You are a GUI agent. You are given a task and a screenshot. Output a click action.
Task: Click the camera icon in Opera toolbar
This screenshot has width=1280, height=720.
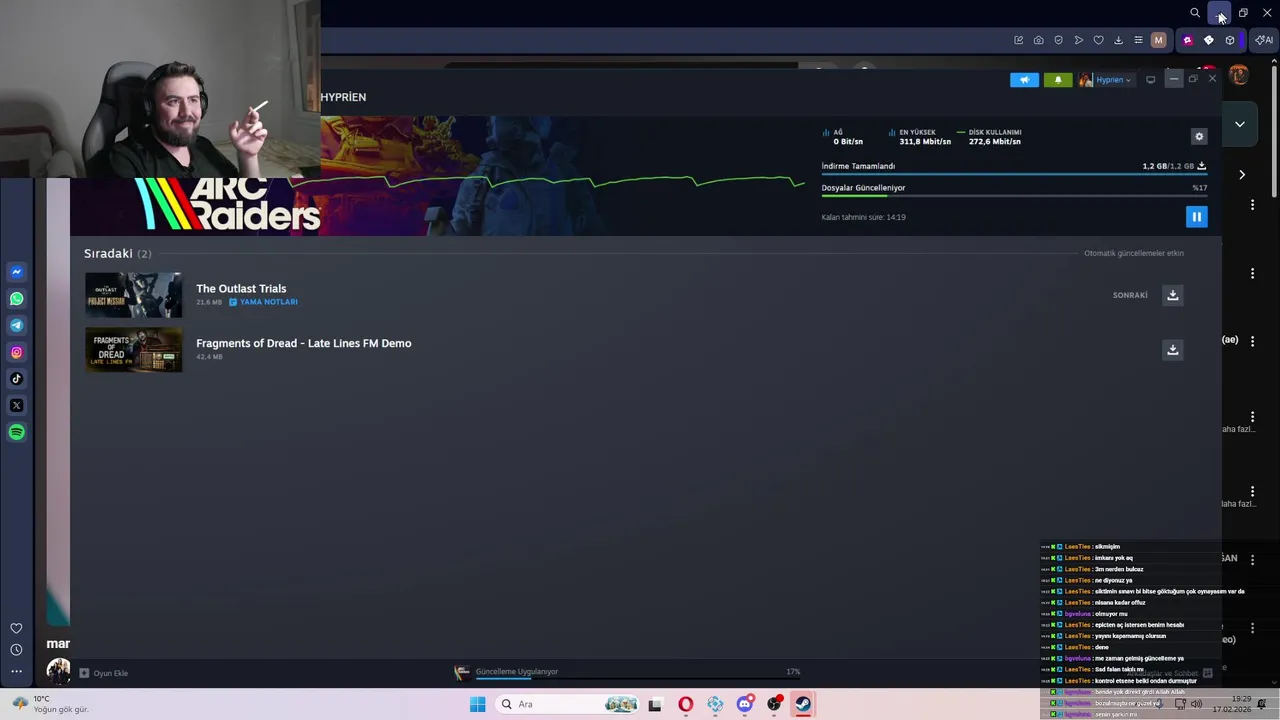click(x=1038, y=40)
